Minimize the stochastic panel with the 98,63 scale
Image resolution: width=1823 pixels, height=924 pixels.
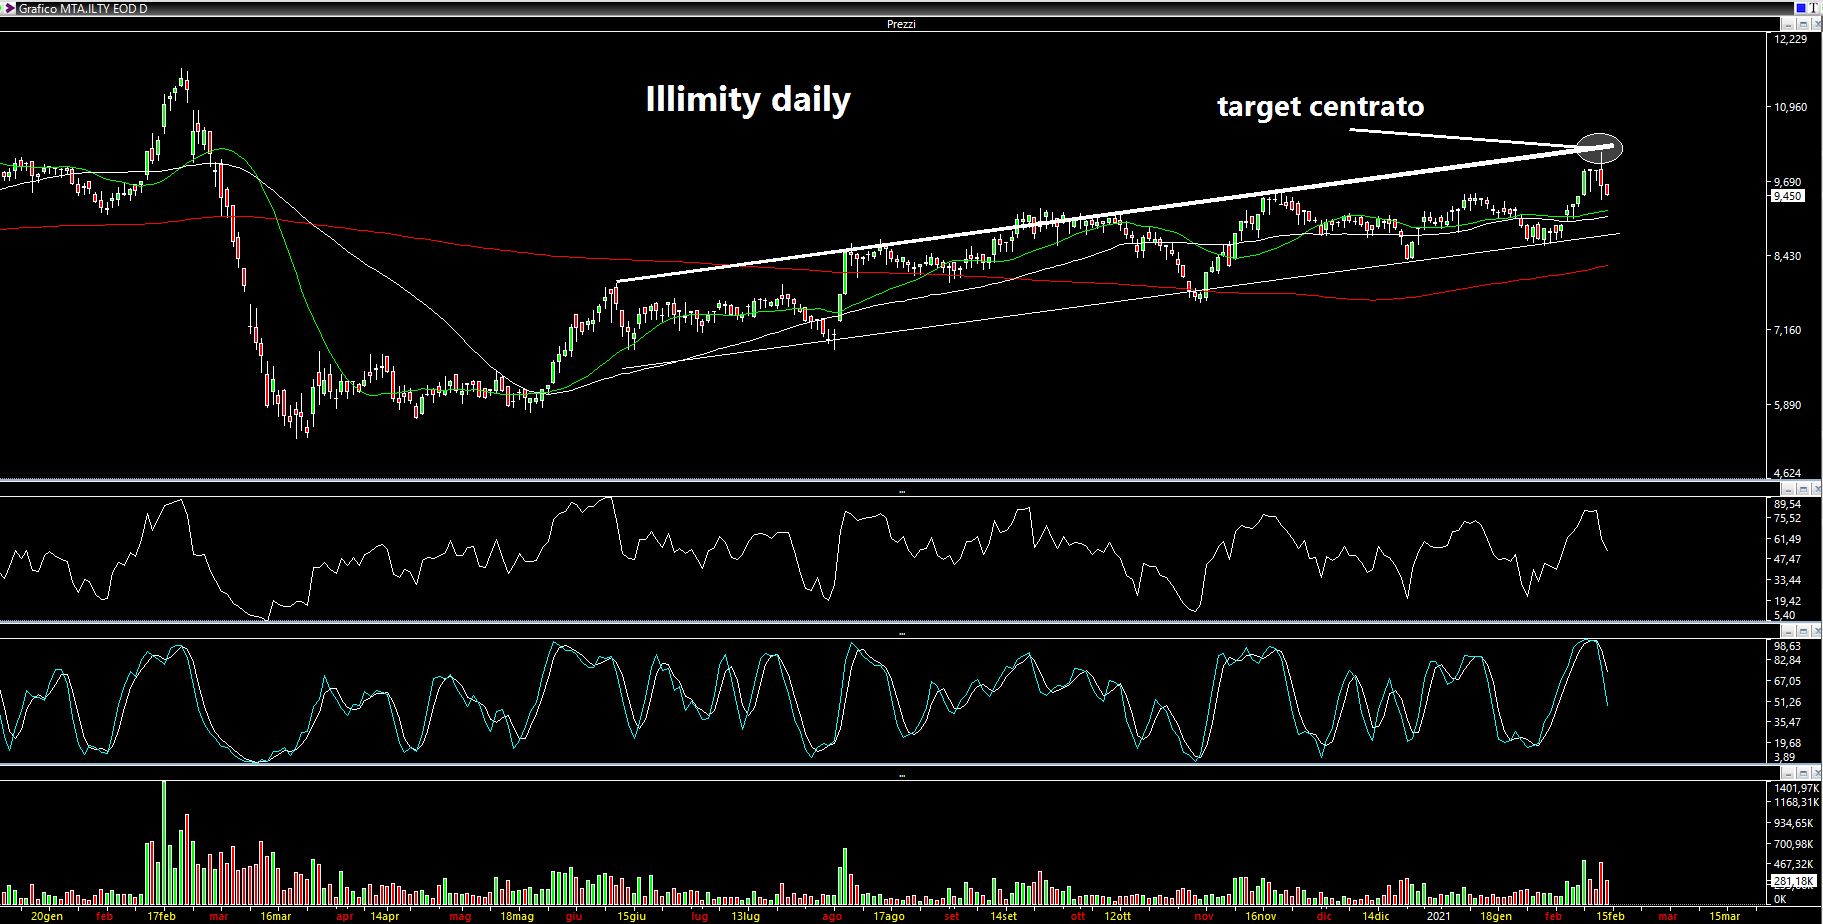pyautogui.click(x=1789, y=631)
